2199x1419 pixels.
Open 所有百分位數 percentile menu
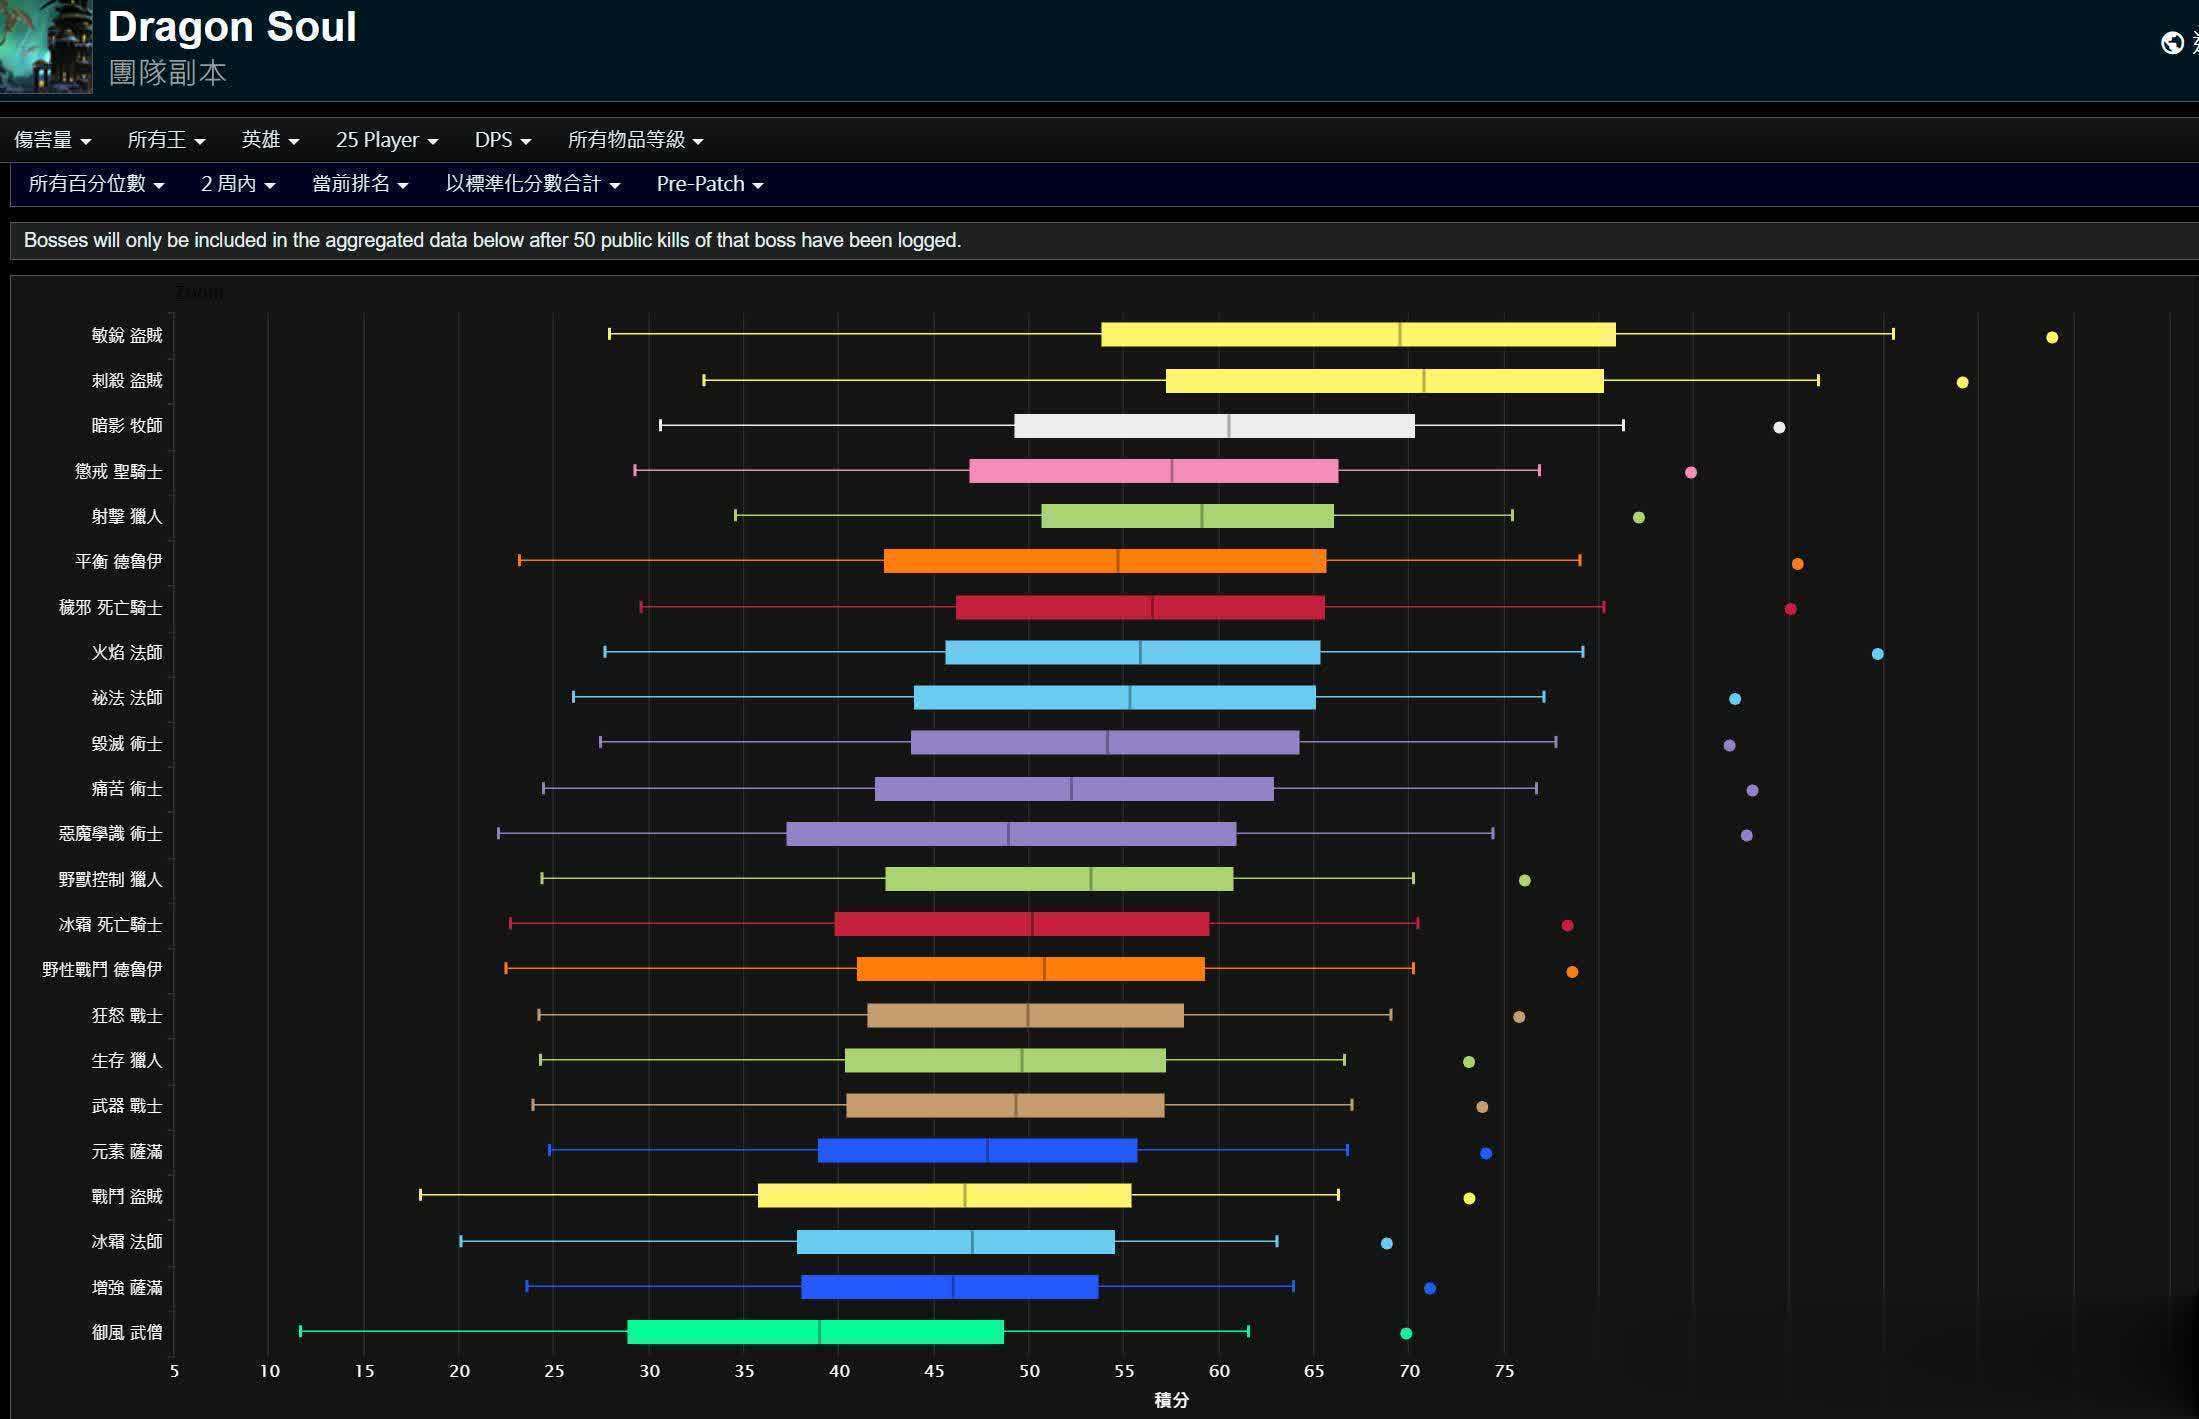pyautogui.click(x=96, y=184)
